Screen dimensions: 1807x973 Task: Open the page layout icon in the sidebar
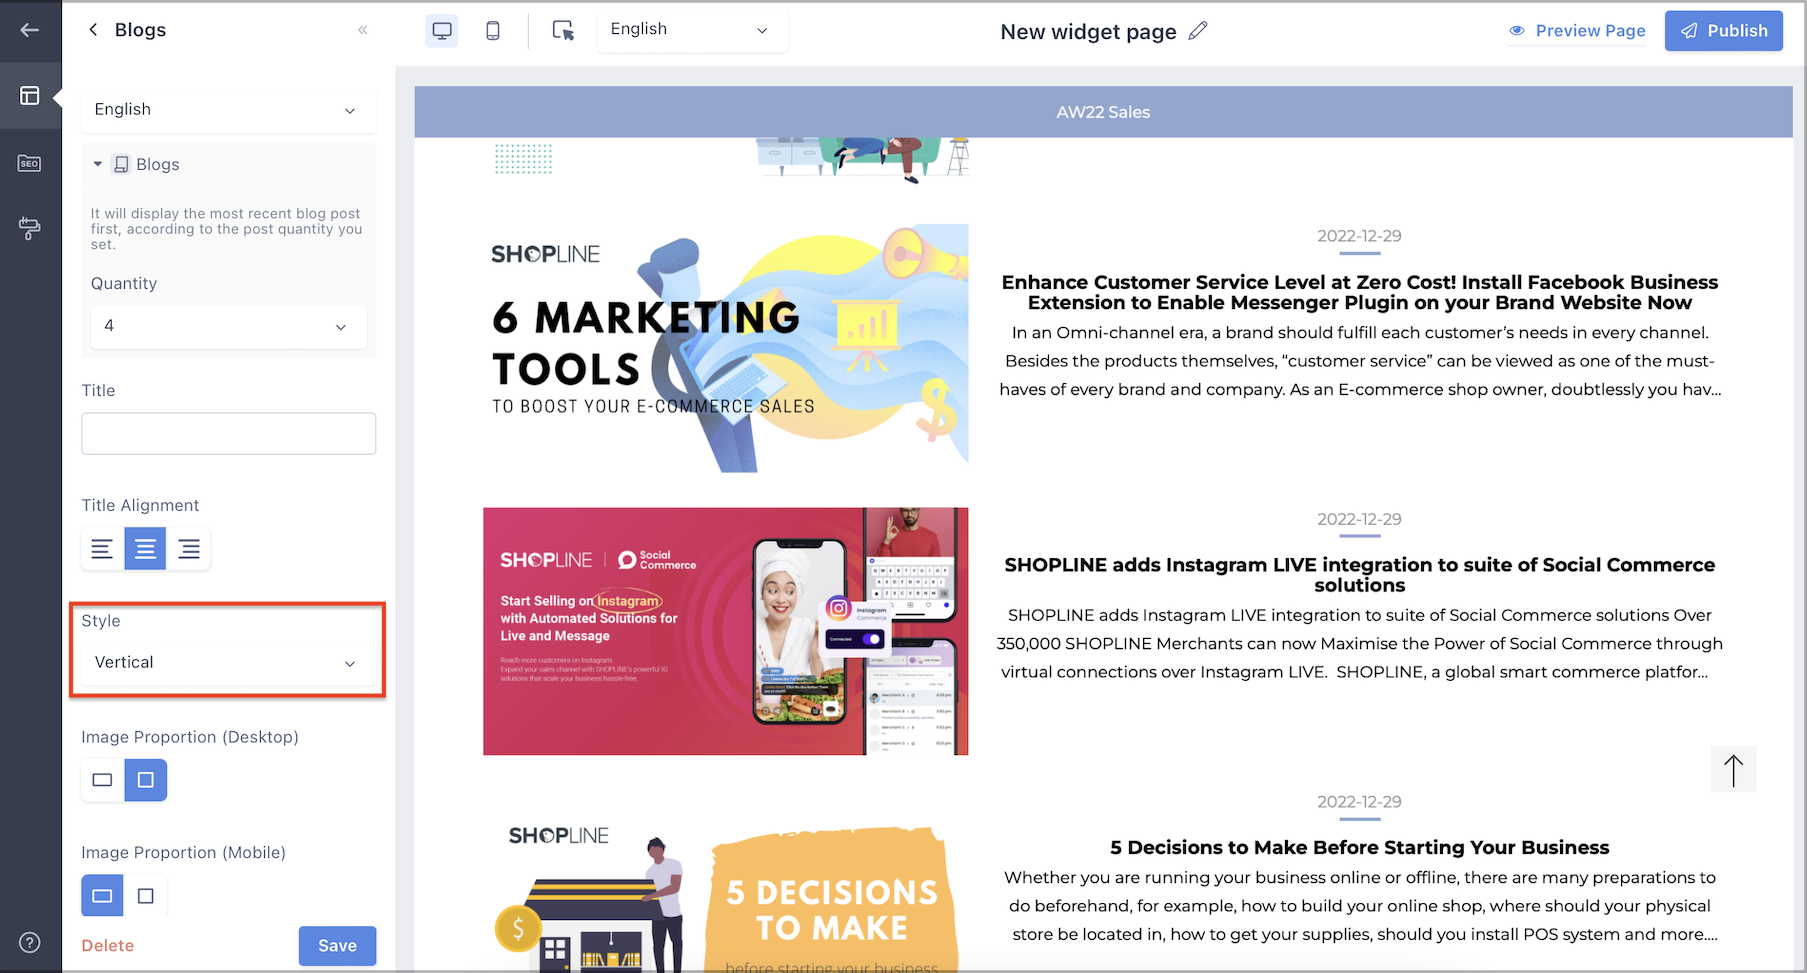[x=30, y=96]
